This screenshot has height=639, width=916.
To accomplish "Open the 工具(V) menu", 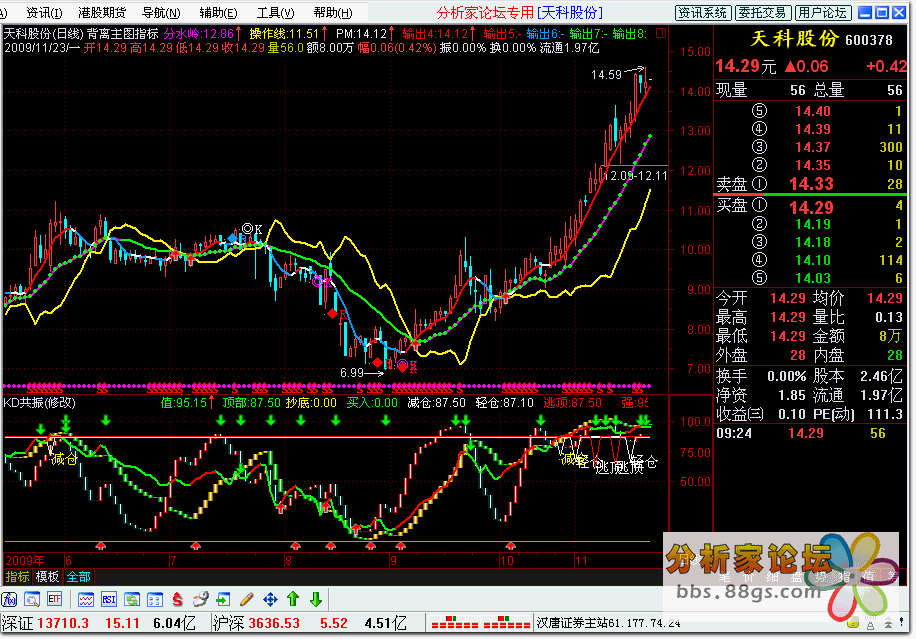I will click(275, 13).
